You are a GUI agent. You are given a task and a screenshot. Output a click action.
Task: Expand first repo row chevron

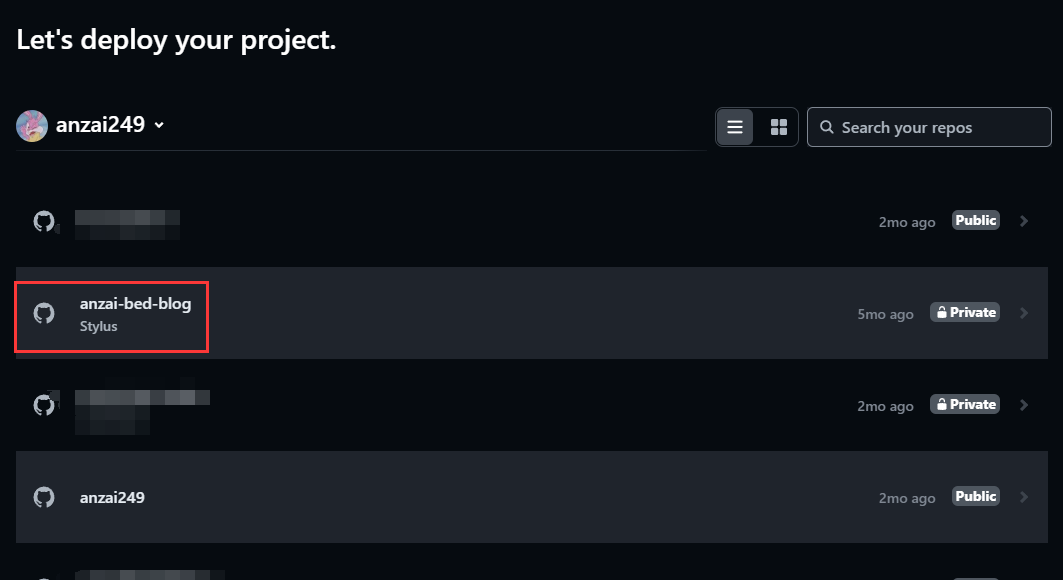coord(1023,221)
